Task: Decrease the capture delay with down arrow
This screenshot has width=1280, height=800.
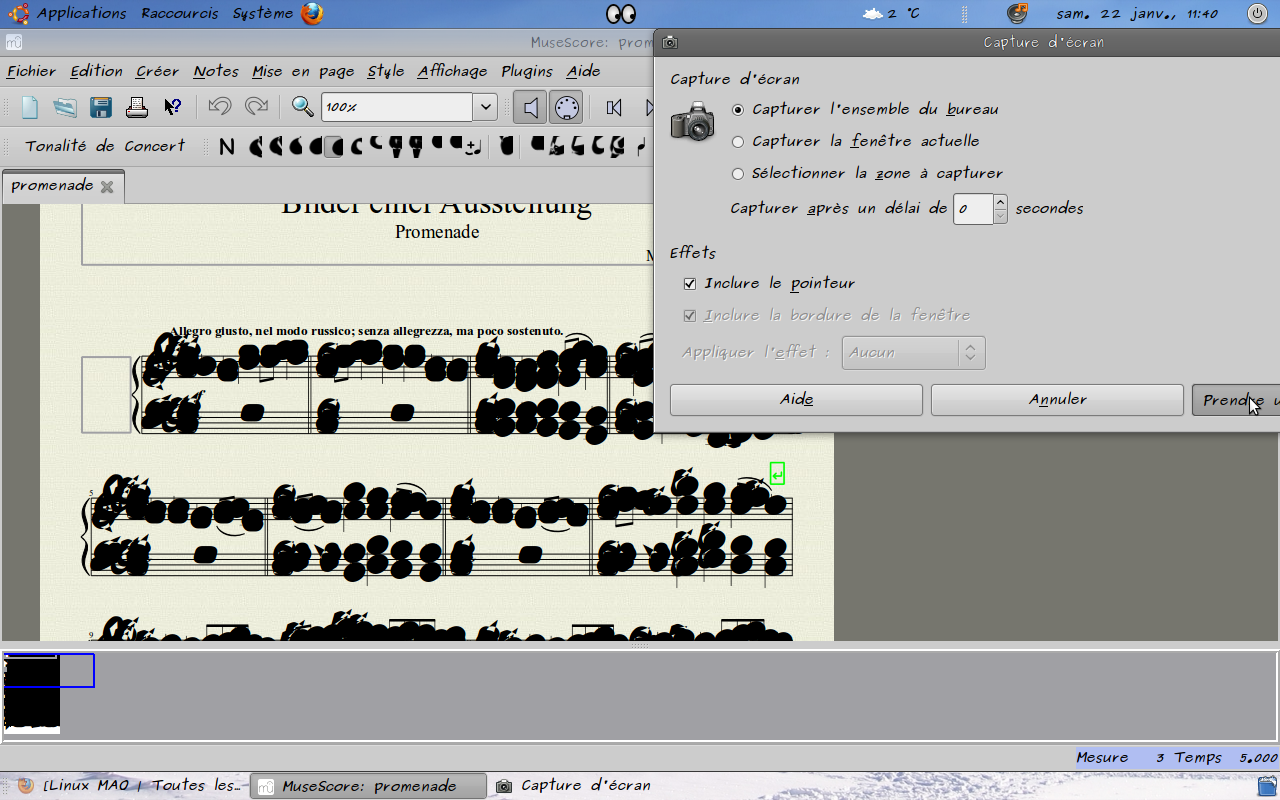Action: pos(1000,216)
